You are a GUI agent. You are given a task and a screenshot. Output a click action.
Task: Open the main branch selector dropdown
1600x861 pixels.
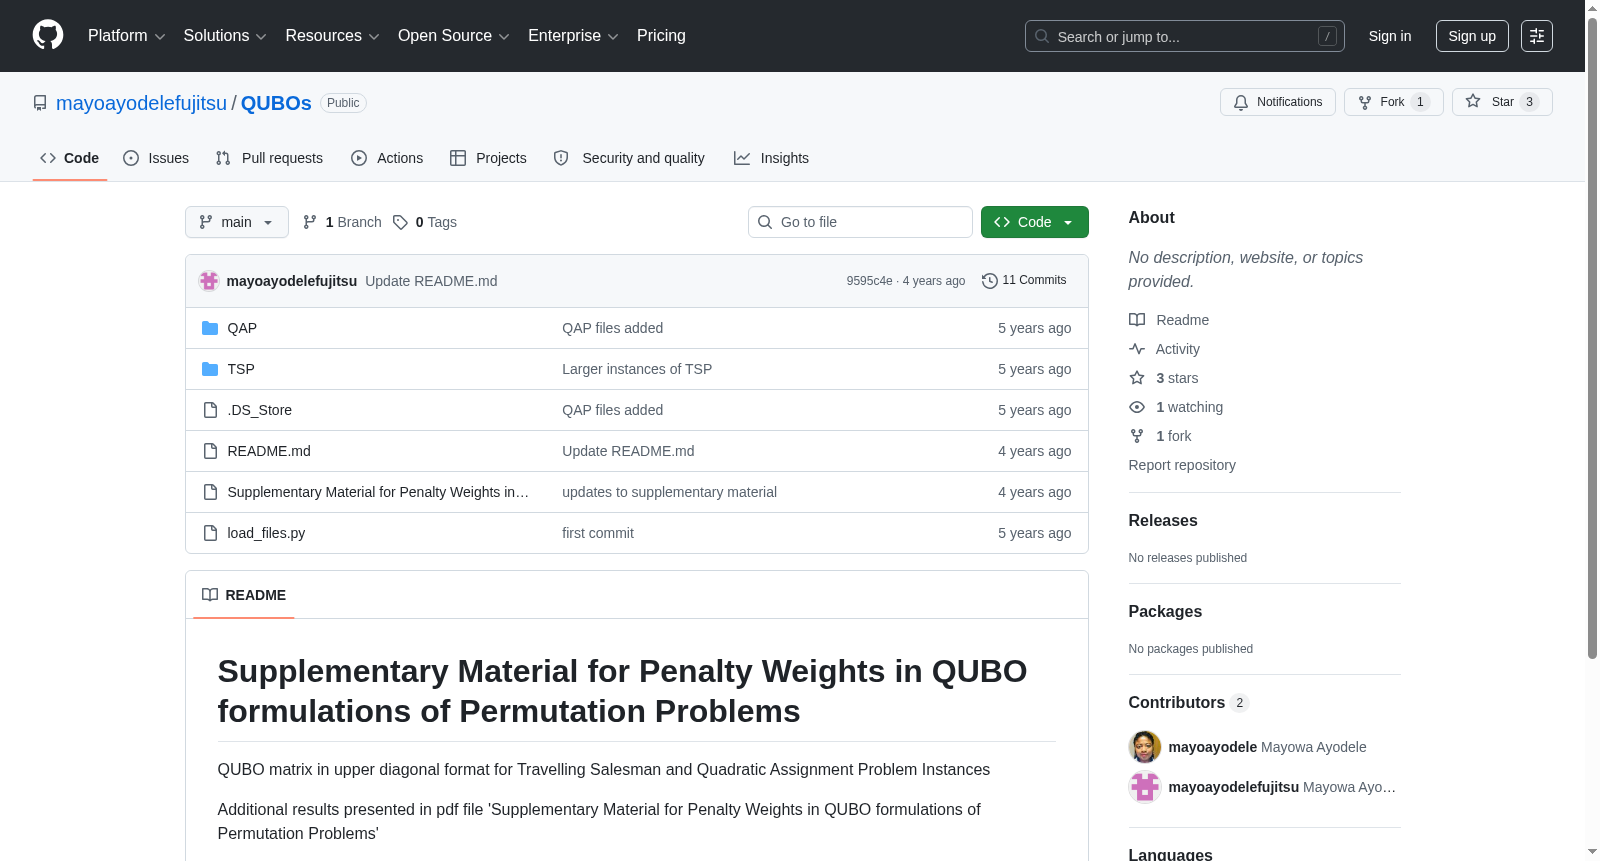coord(237,222)
